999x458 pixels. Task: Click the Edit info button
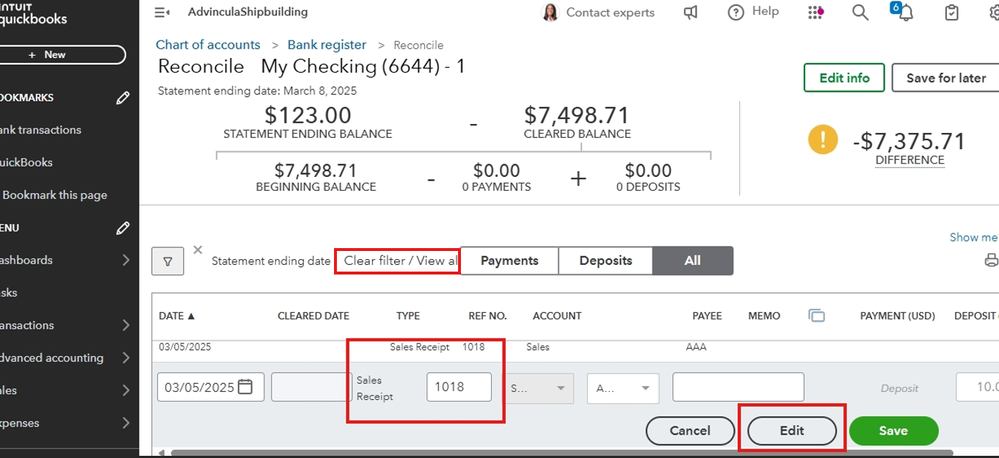coord(844,78)
